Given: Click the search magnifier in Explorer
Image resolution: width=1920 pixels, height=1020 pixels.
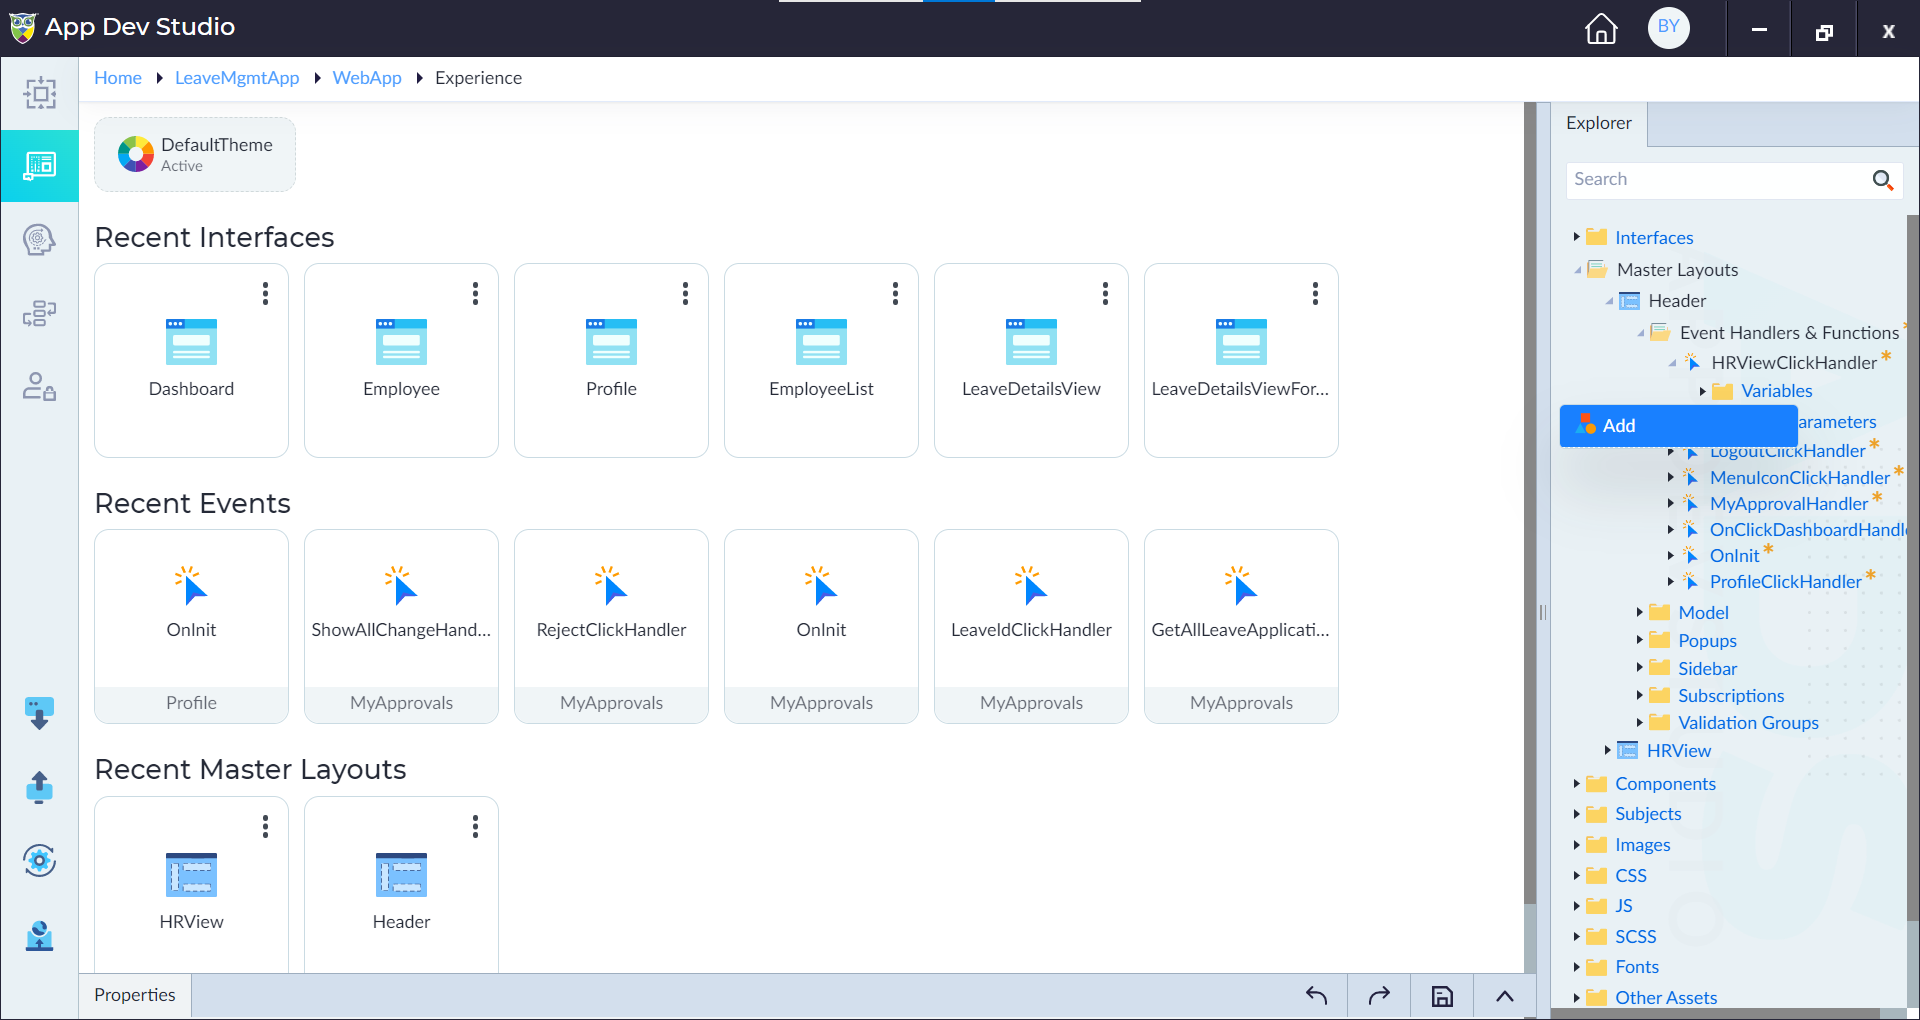Looking at the screenshot, I should tap(1882, 180).
